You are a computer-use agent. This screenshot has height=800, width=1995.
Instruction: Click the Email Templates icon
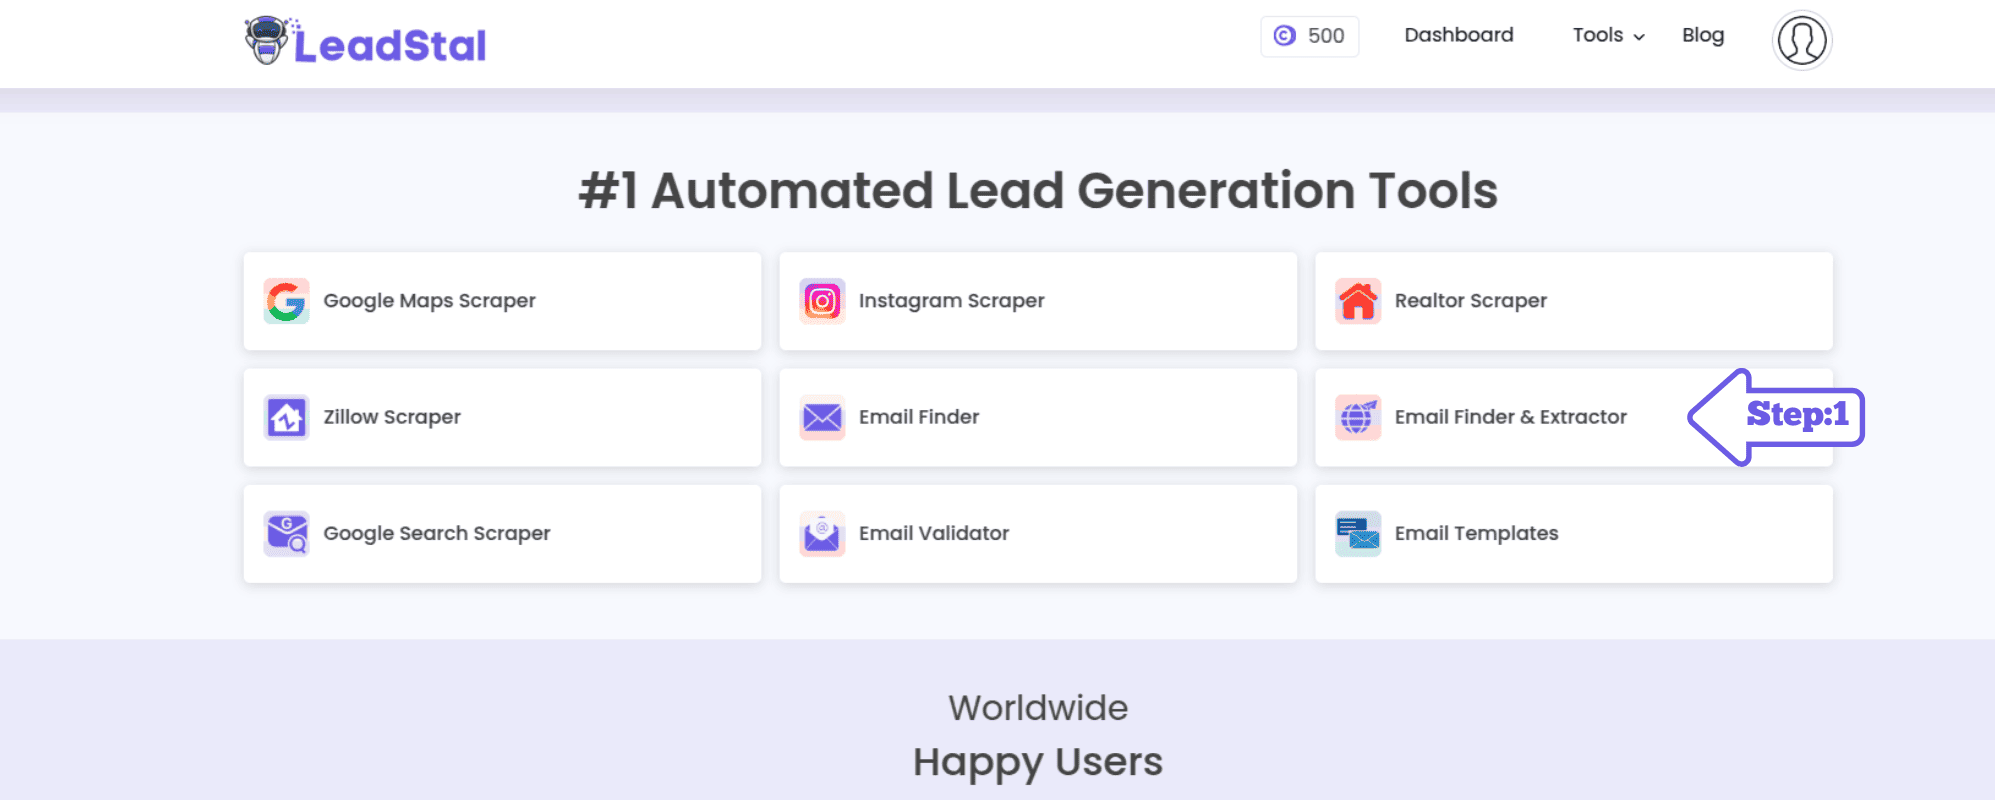(1358, 534)
